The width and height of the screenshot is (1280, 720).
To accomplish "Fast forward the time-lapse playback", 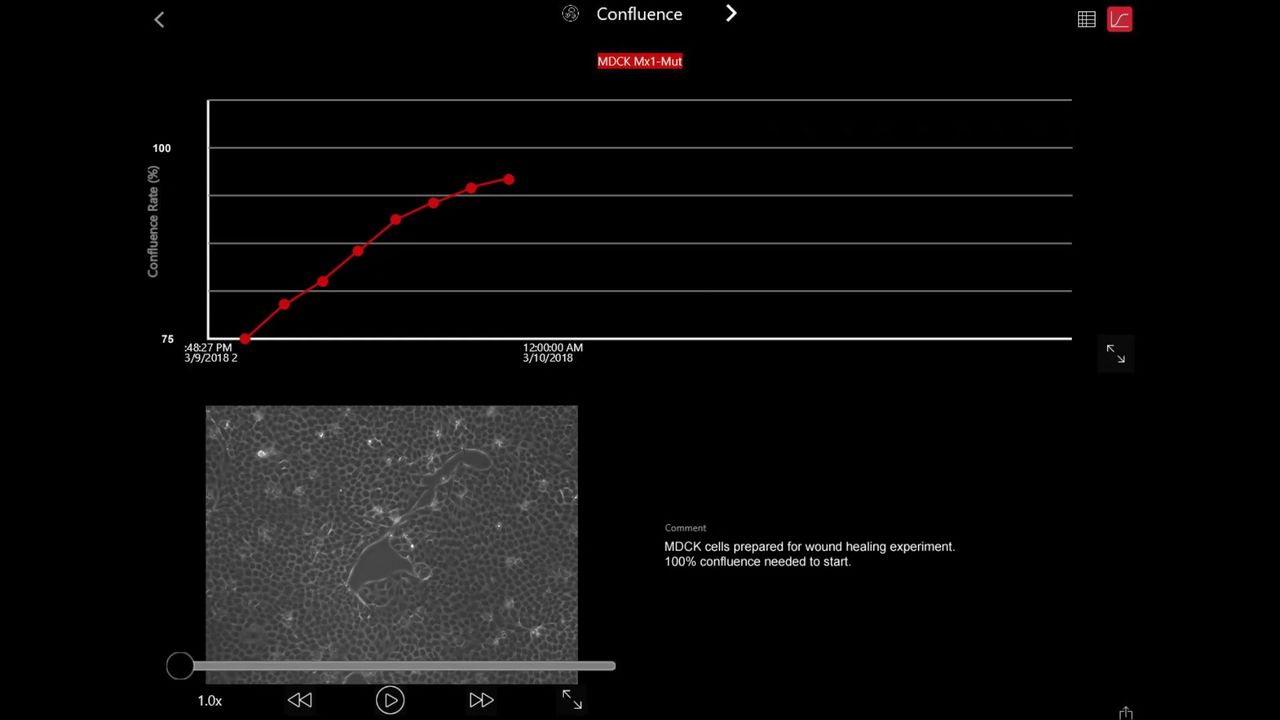I will (481, 700).
